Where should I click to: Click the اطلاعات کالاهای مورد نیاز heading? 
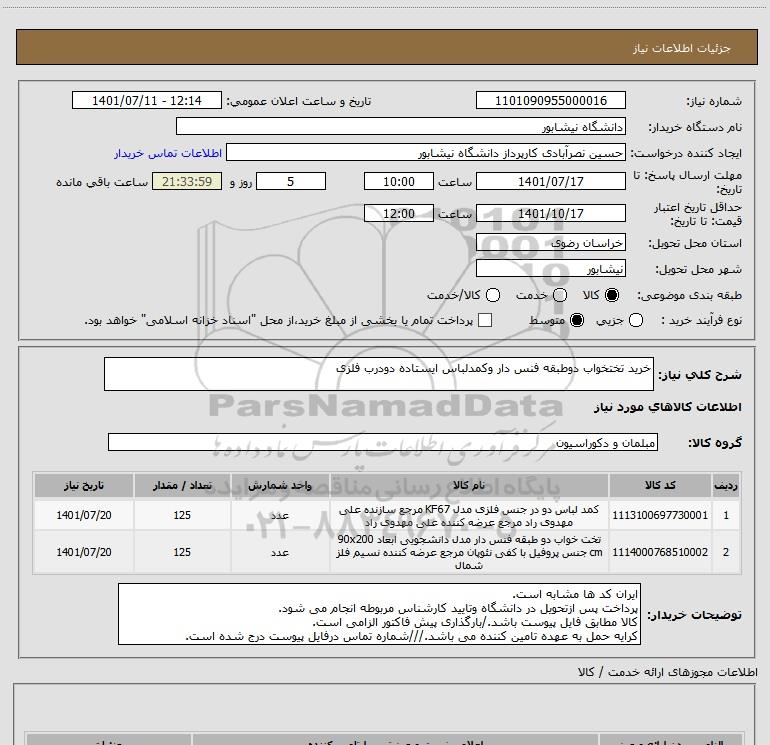coord(667,407)
